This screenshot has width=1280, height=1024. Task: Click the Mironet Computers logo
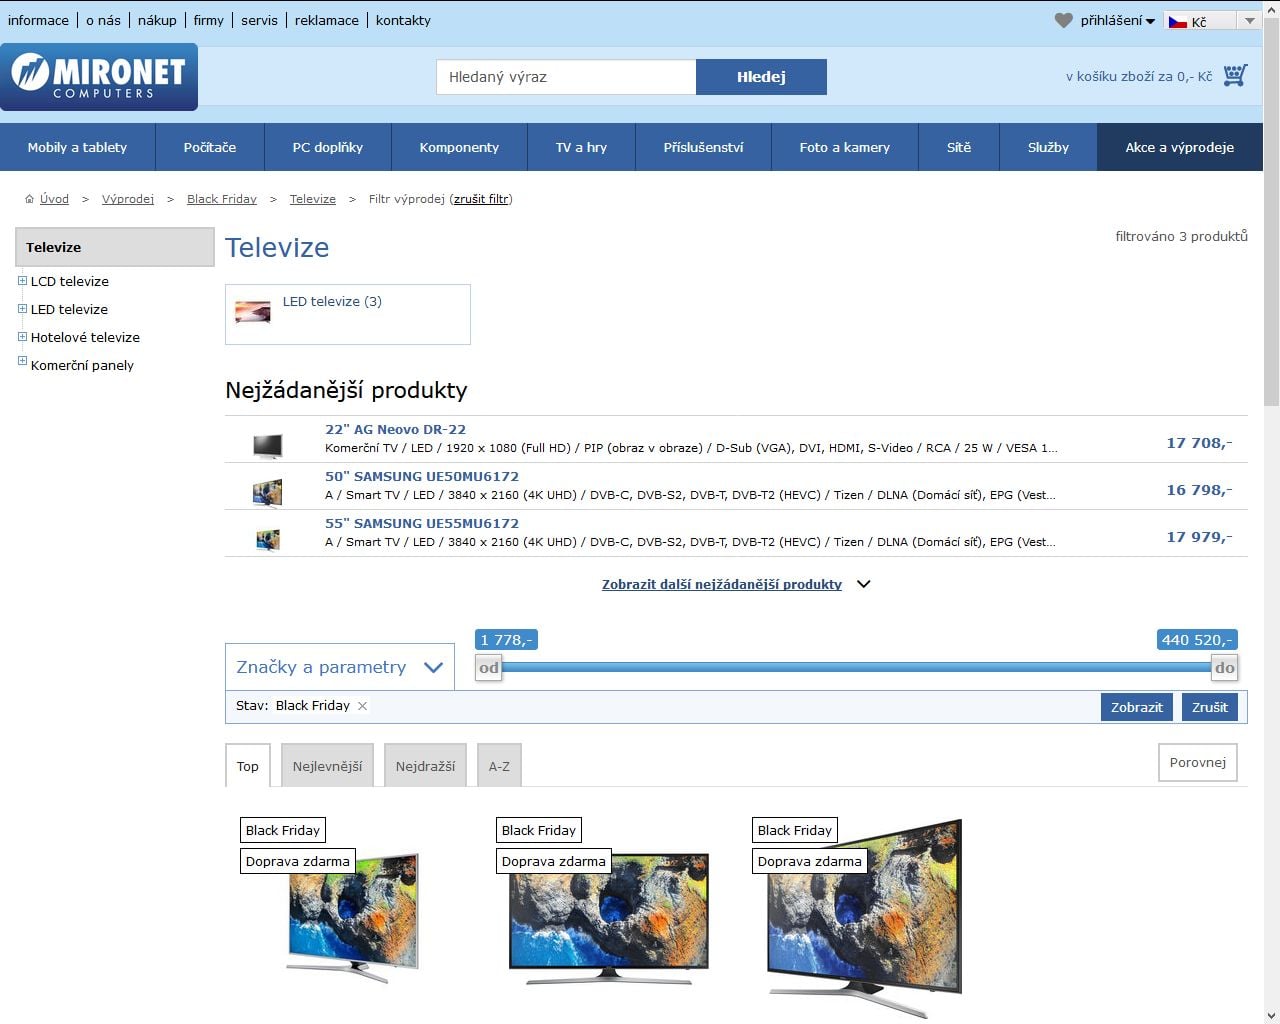[x=99, y=77]
